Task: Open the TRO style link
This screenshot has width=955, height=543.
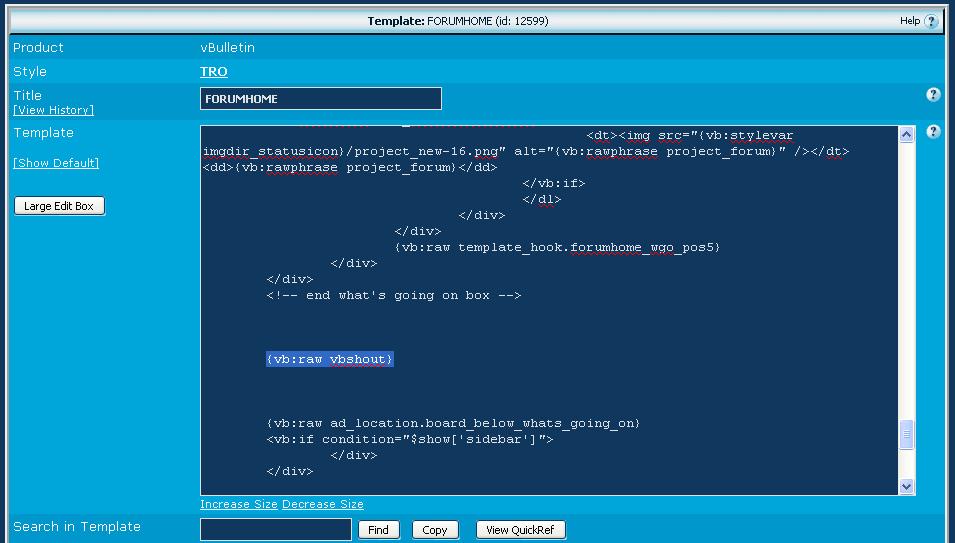Action: 214,71
